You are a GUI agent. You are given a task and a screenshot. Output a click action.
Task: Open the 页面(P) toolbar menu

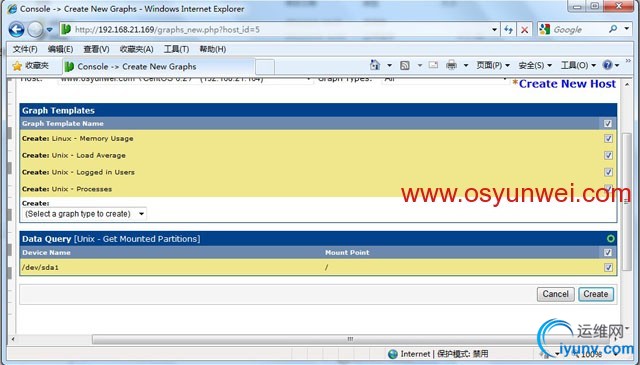[x=493, y=65]
